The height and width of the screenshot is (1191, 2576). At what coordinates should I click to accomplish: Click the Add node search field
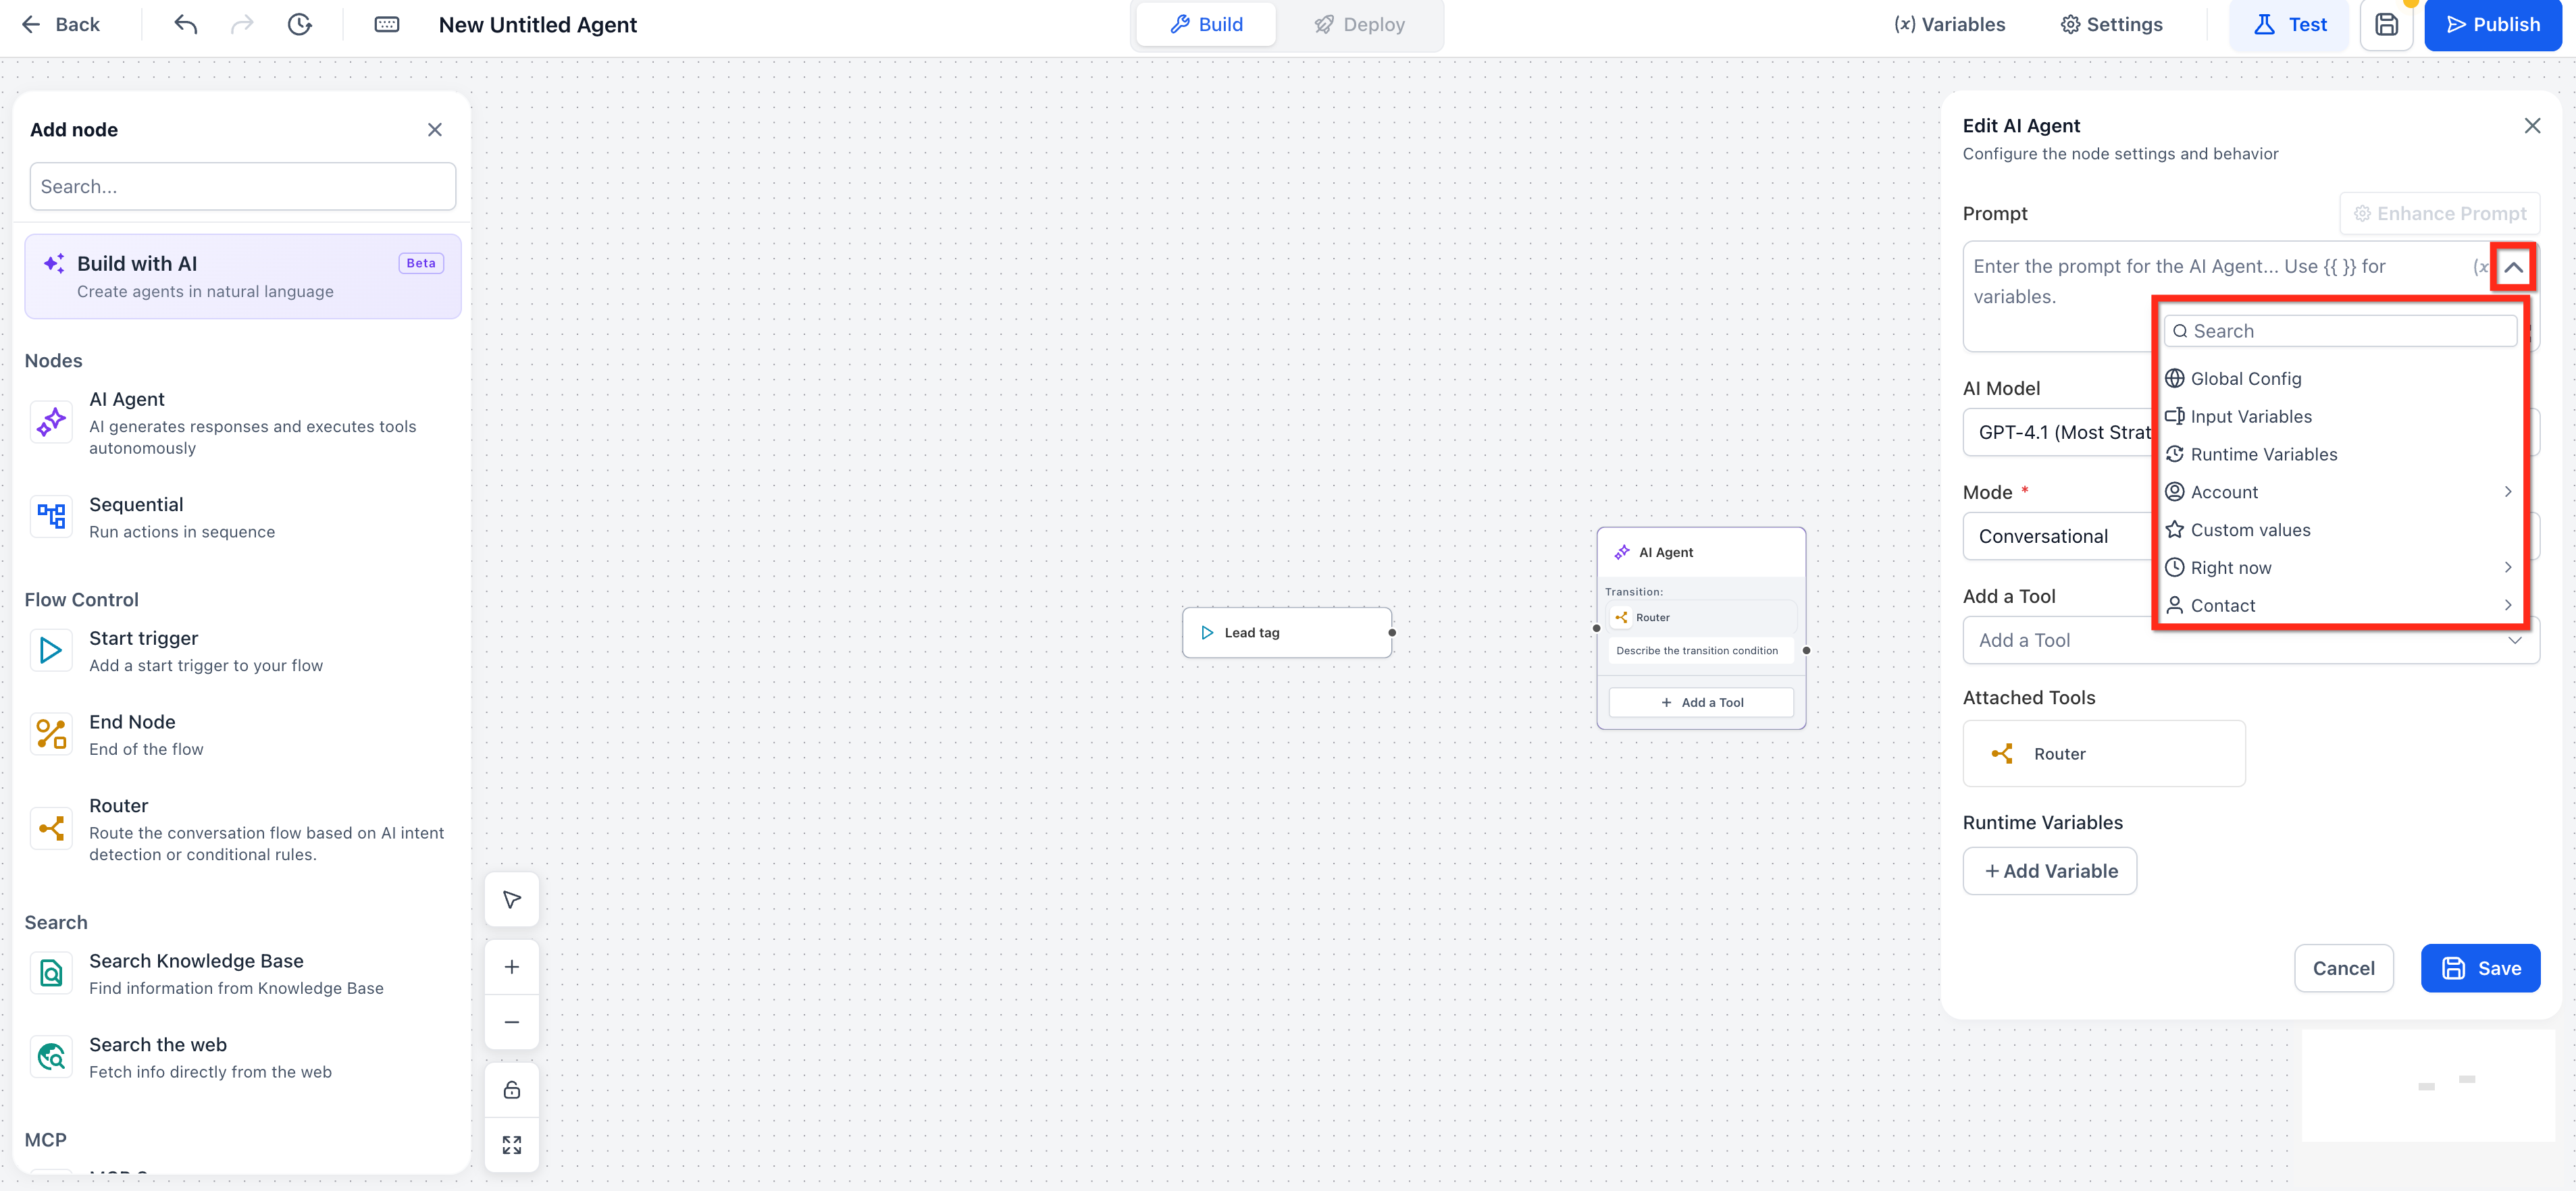coord(243,187)
